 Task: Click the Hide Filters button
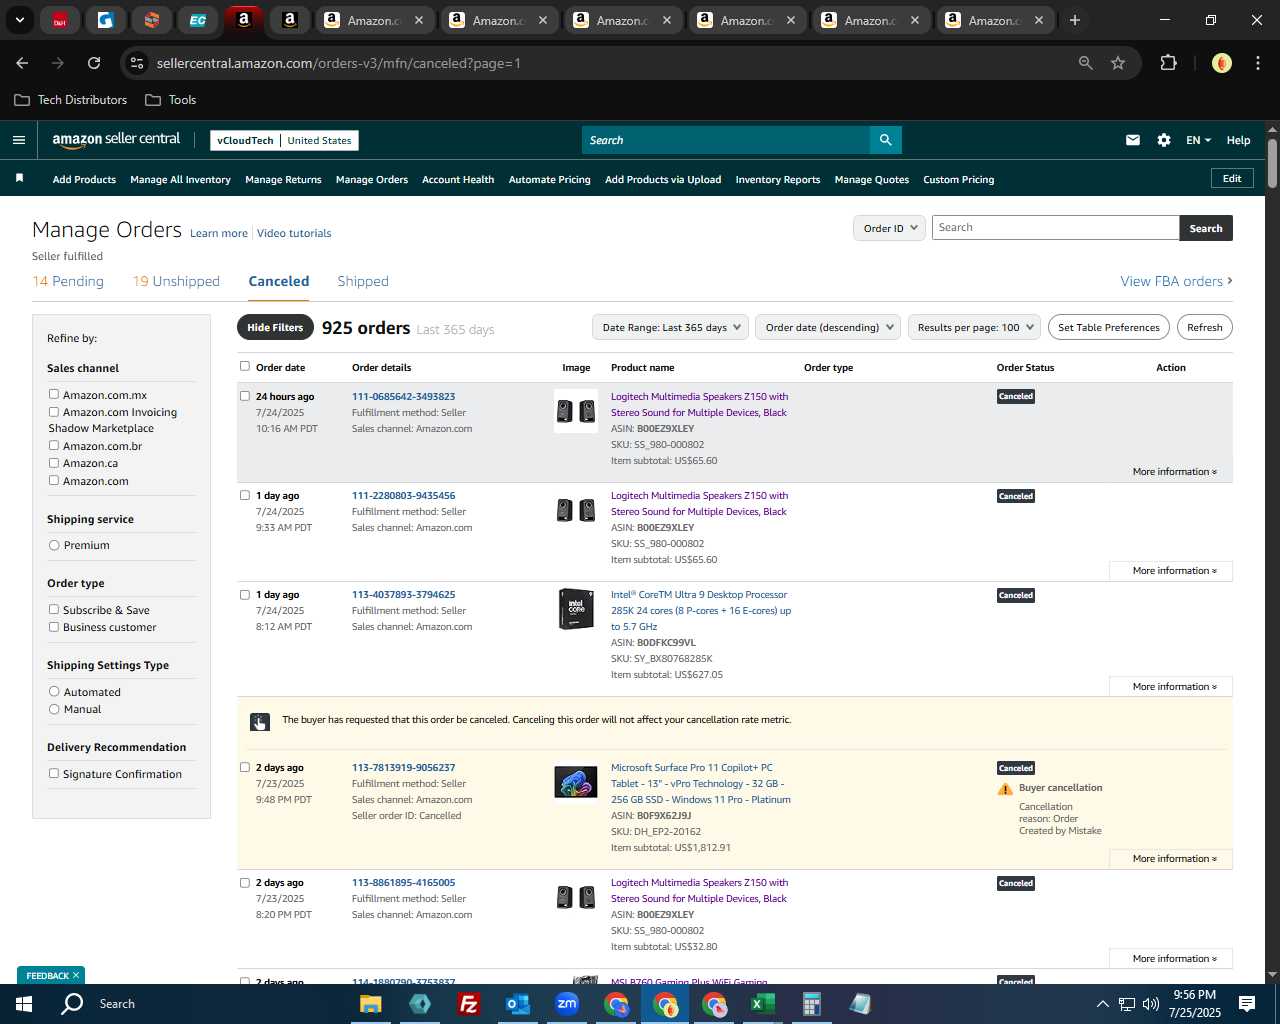pos(275,327)
